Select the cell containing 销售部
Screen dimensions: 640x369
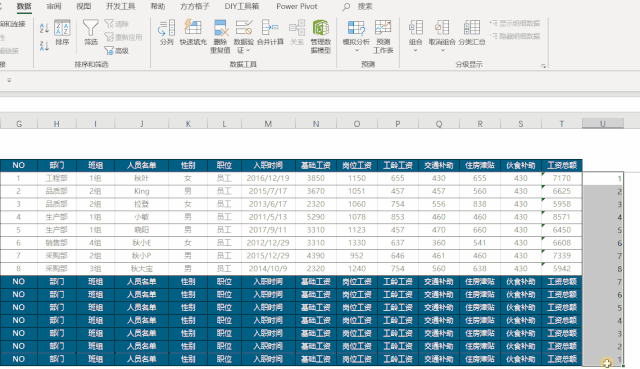coord(57,243)
